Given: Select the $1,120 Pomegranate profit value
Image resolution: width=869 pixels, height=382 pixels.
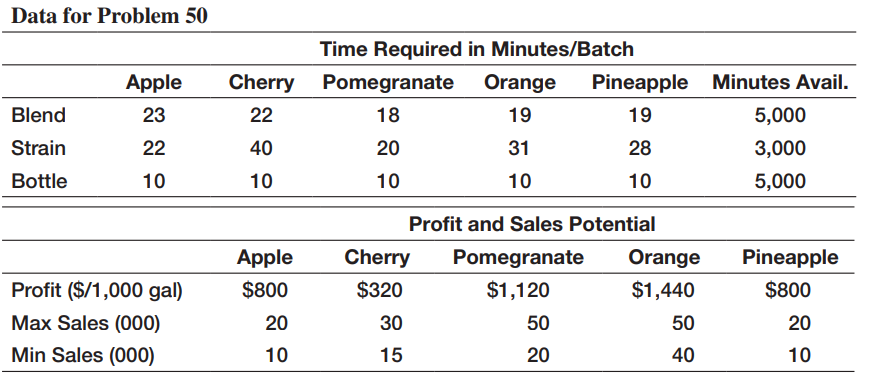Looking at the screenshot, I should pyautogui.click(x=518, y=291).
